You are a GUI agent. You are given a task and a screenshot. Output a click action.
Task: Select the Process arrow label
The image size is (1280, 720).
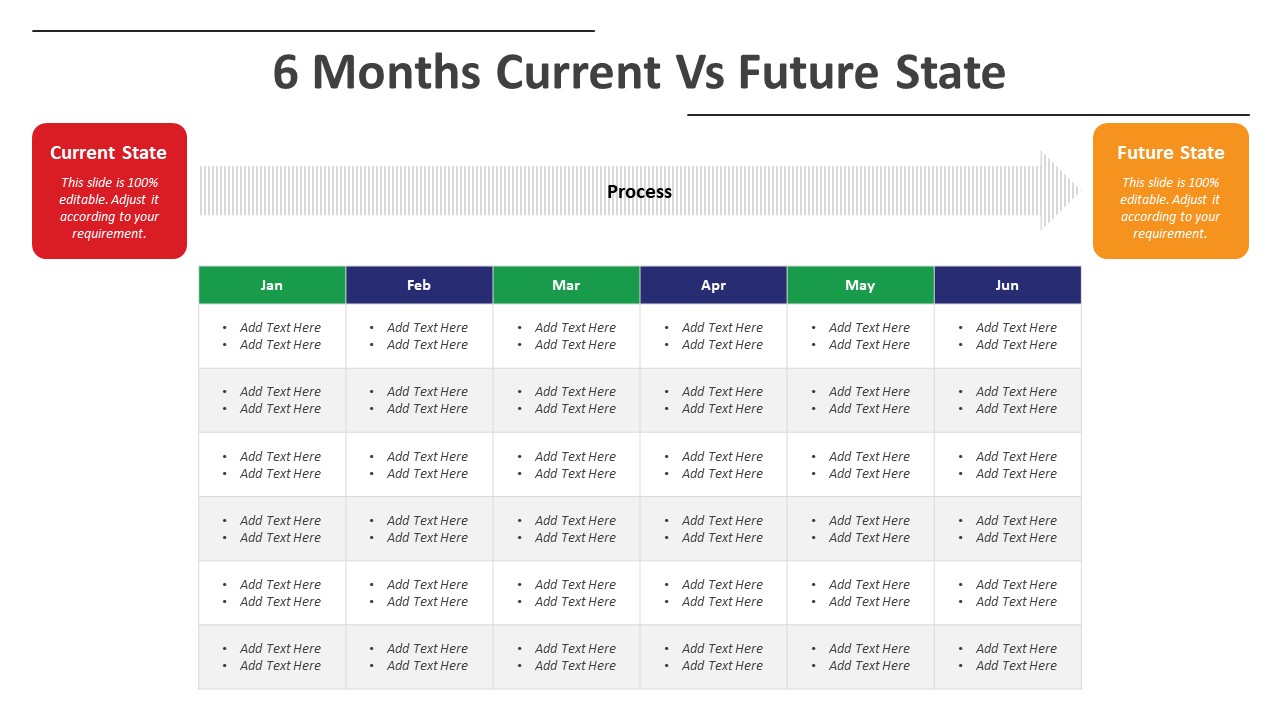tap(639, 192)
